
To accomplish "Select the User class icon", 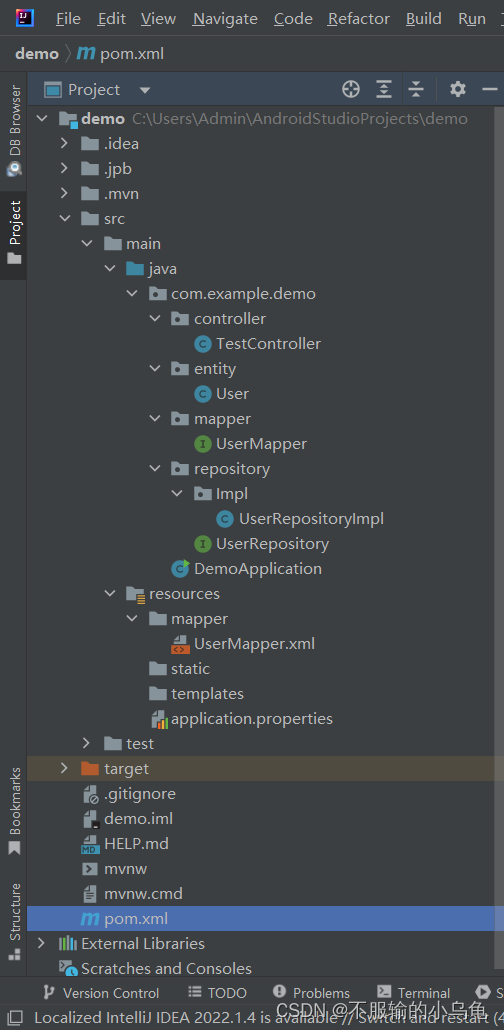I will point(203,393).
